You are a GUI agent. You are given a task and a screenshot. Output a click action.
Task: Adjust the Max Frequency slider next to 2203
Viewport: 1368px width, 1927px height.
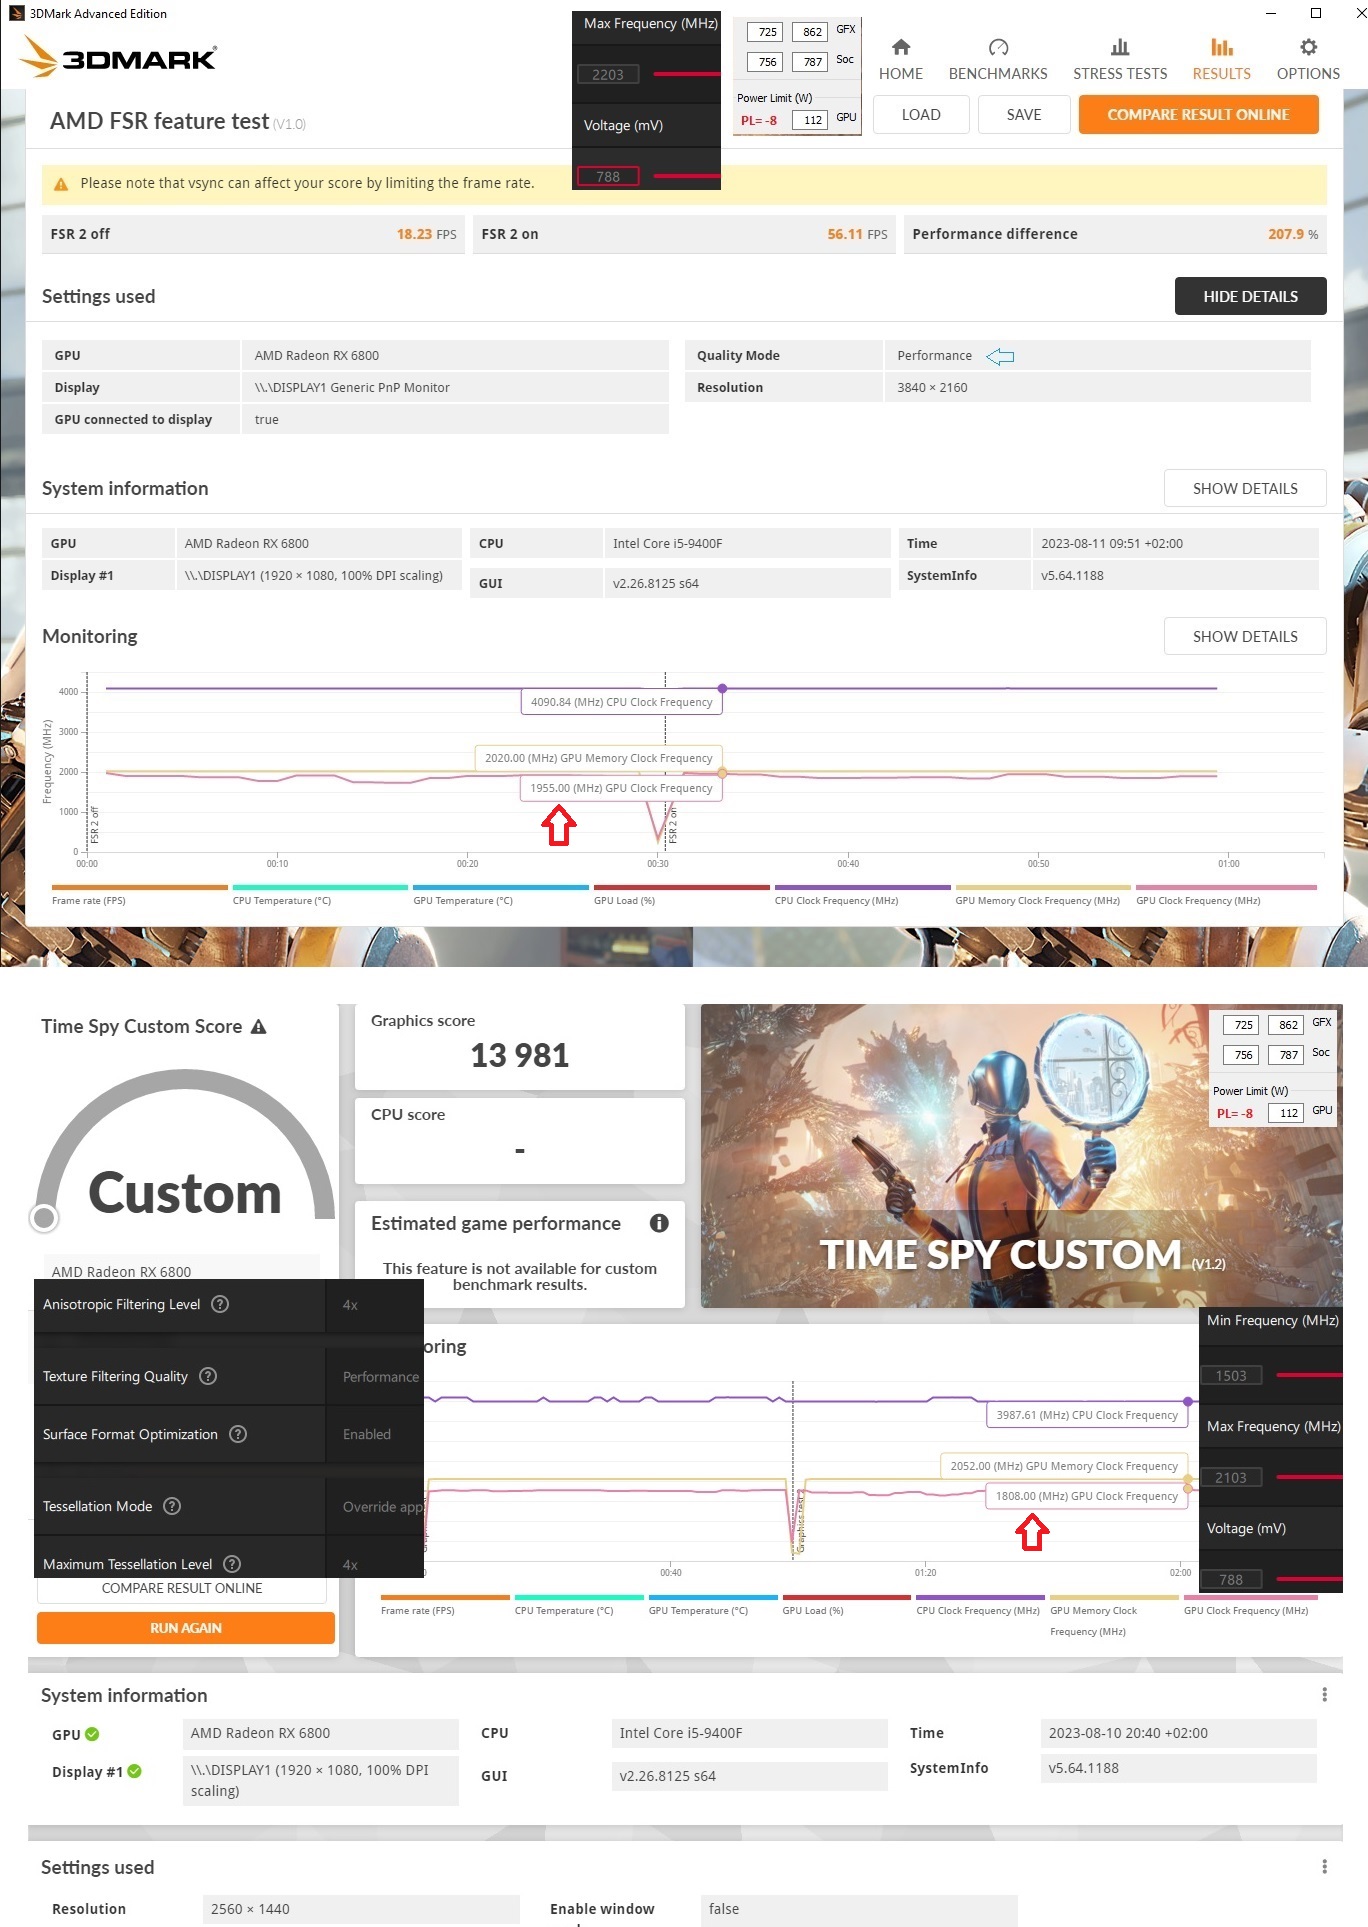pyautogui.click(x=686, y=74)
